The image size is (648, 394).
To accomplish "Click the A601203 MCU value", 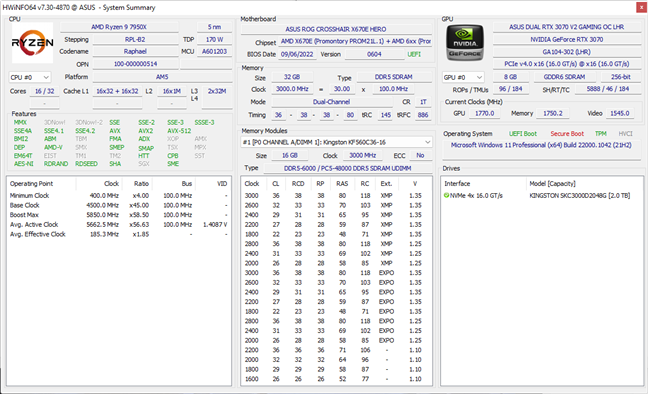I will pyautogui.click(x=214, y=51).
